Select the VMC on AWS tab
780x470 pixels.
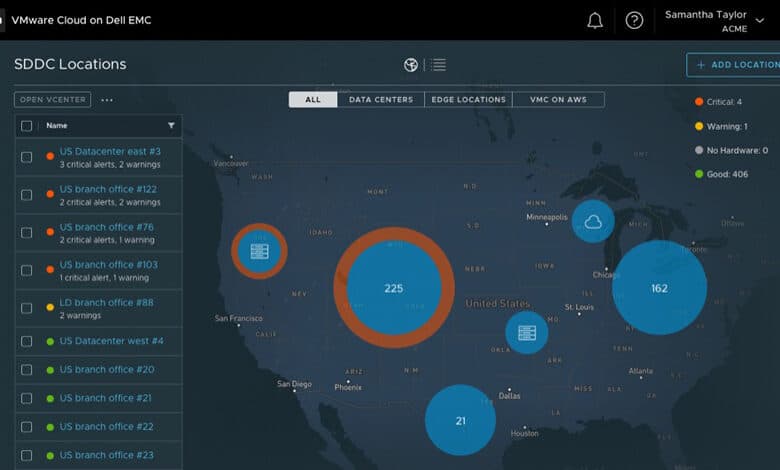558,99
